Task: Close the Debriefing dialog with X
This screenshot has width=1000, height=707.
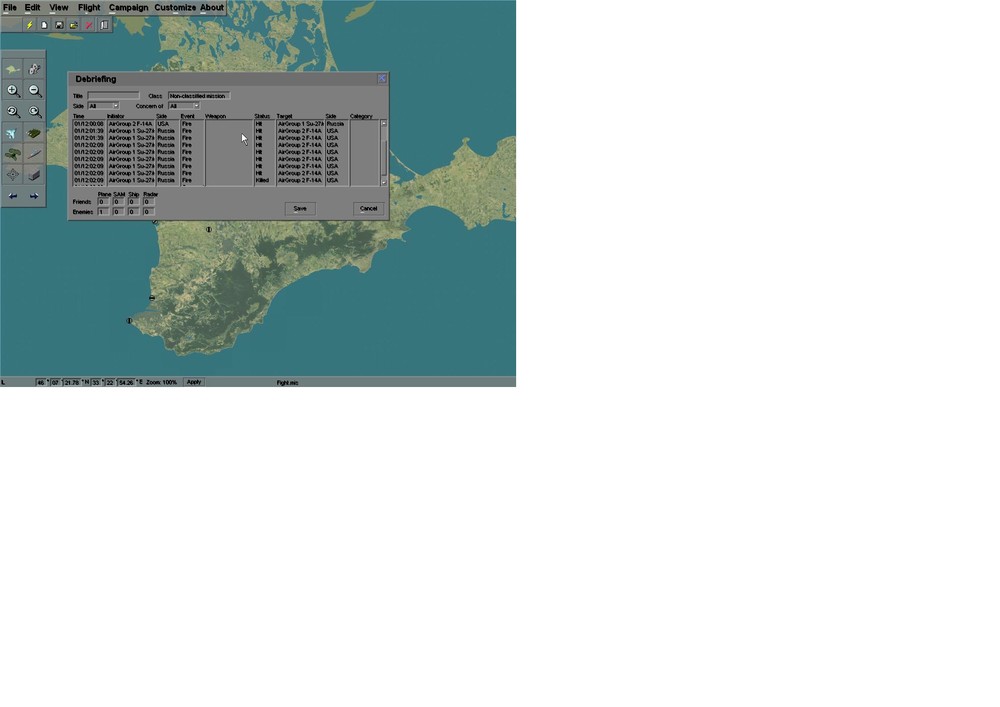Action: click(x=381, y=78)
